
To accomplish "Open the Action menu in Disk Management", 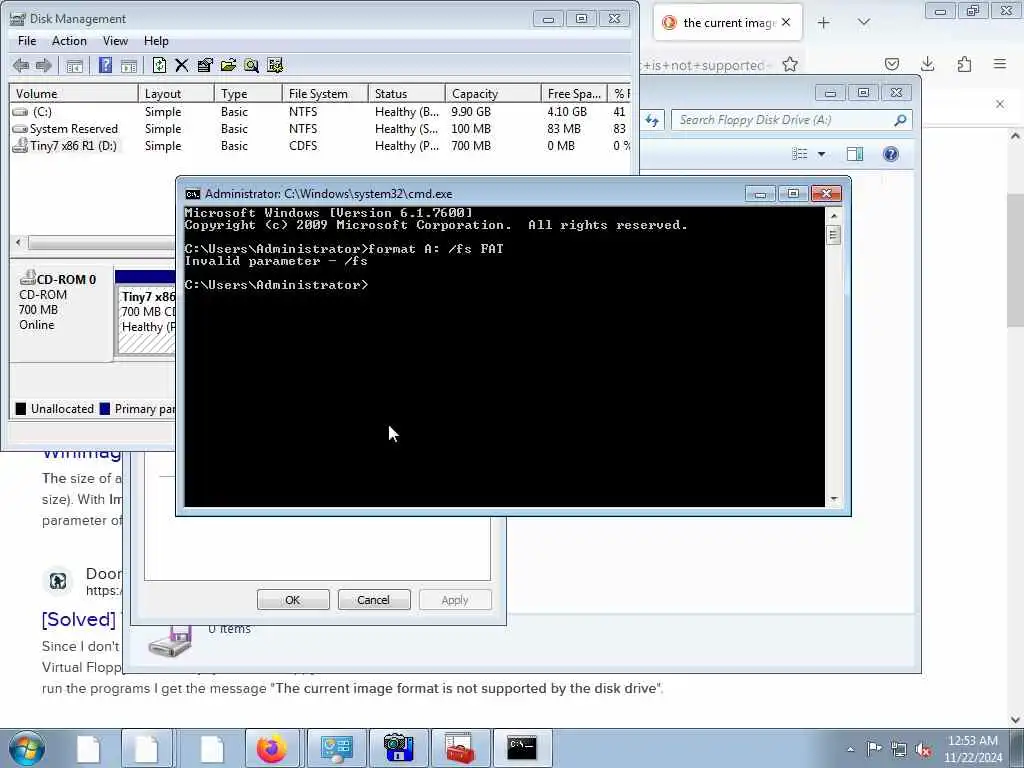I will [x=69, y=40].
